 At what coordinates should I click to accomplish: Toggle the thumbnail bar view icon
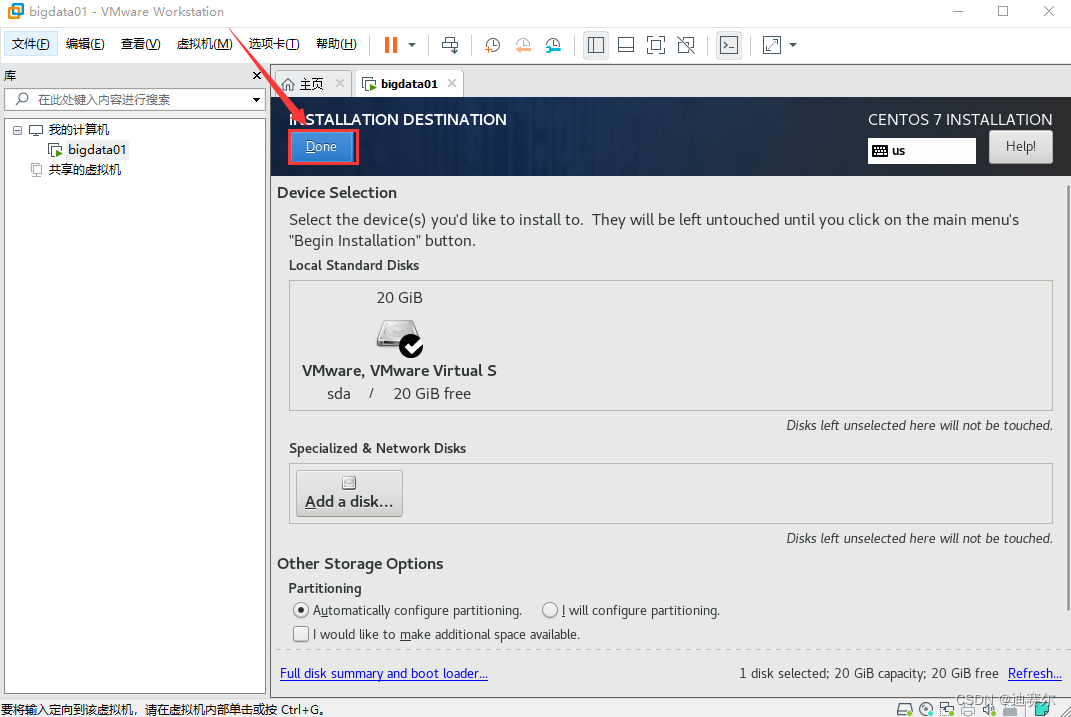(x=626, y=45)
